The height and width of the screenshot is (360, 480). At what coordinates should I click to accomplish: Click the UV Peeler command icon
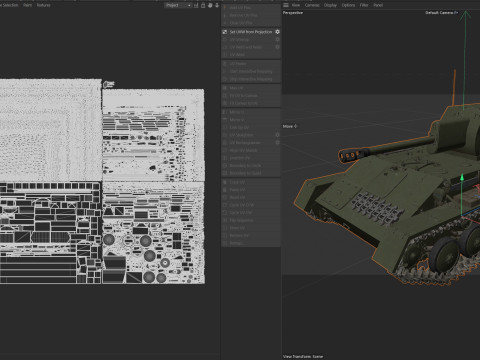(225, 64)
